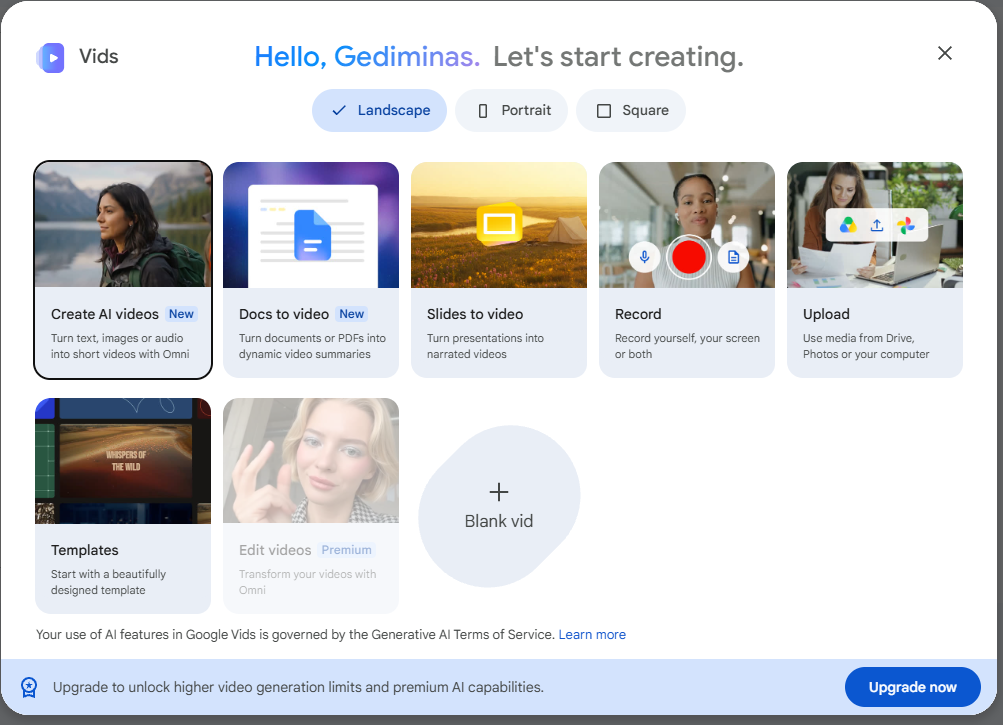Click the blue Docs icon on Docs to video card
1003x725 pixels.
[x=312, y=235]
